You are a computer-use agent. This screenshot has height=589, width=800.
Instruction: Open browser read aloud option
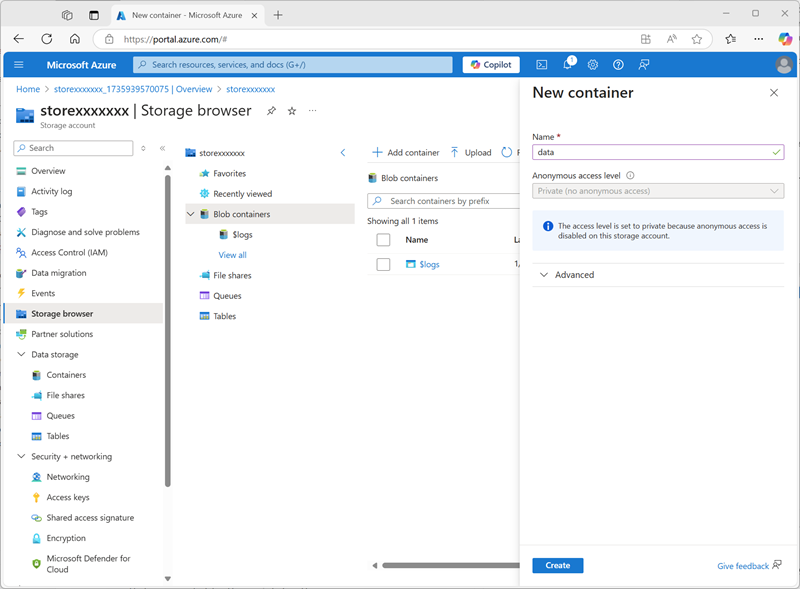click(x=671, y=39)
